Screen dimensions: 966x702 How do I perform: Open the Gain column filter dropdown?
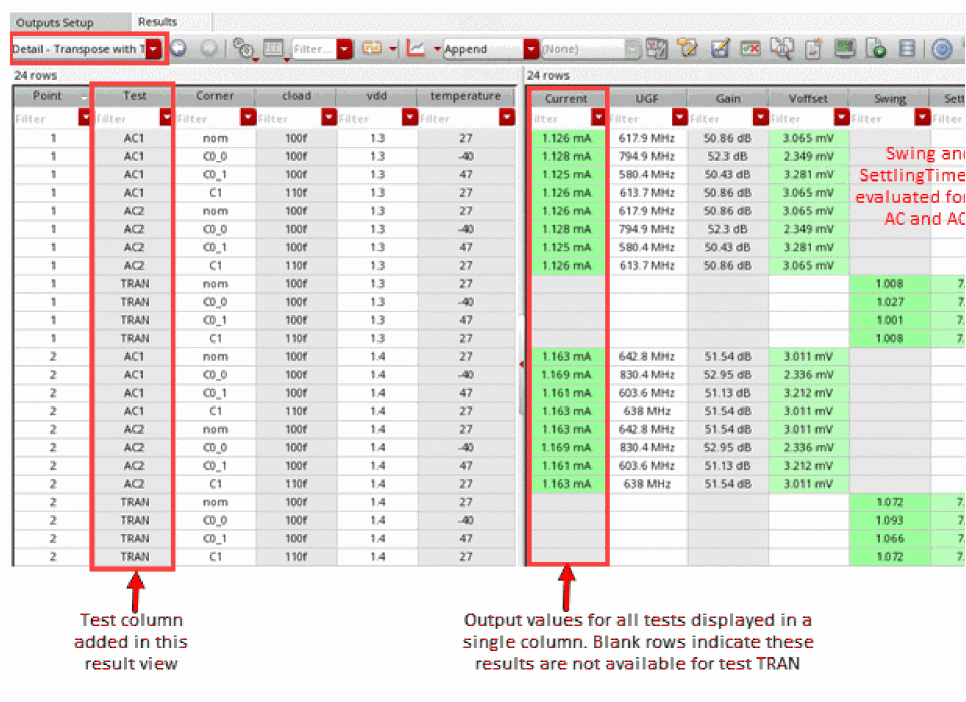(x=761, y=117)
